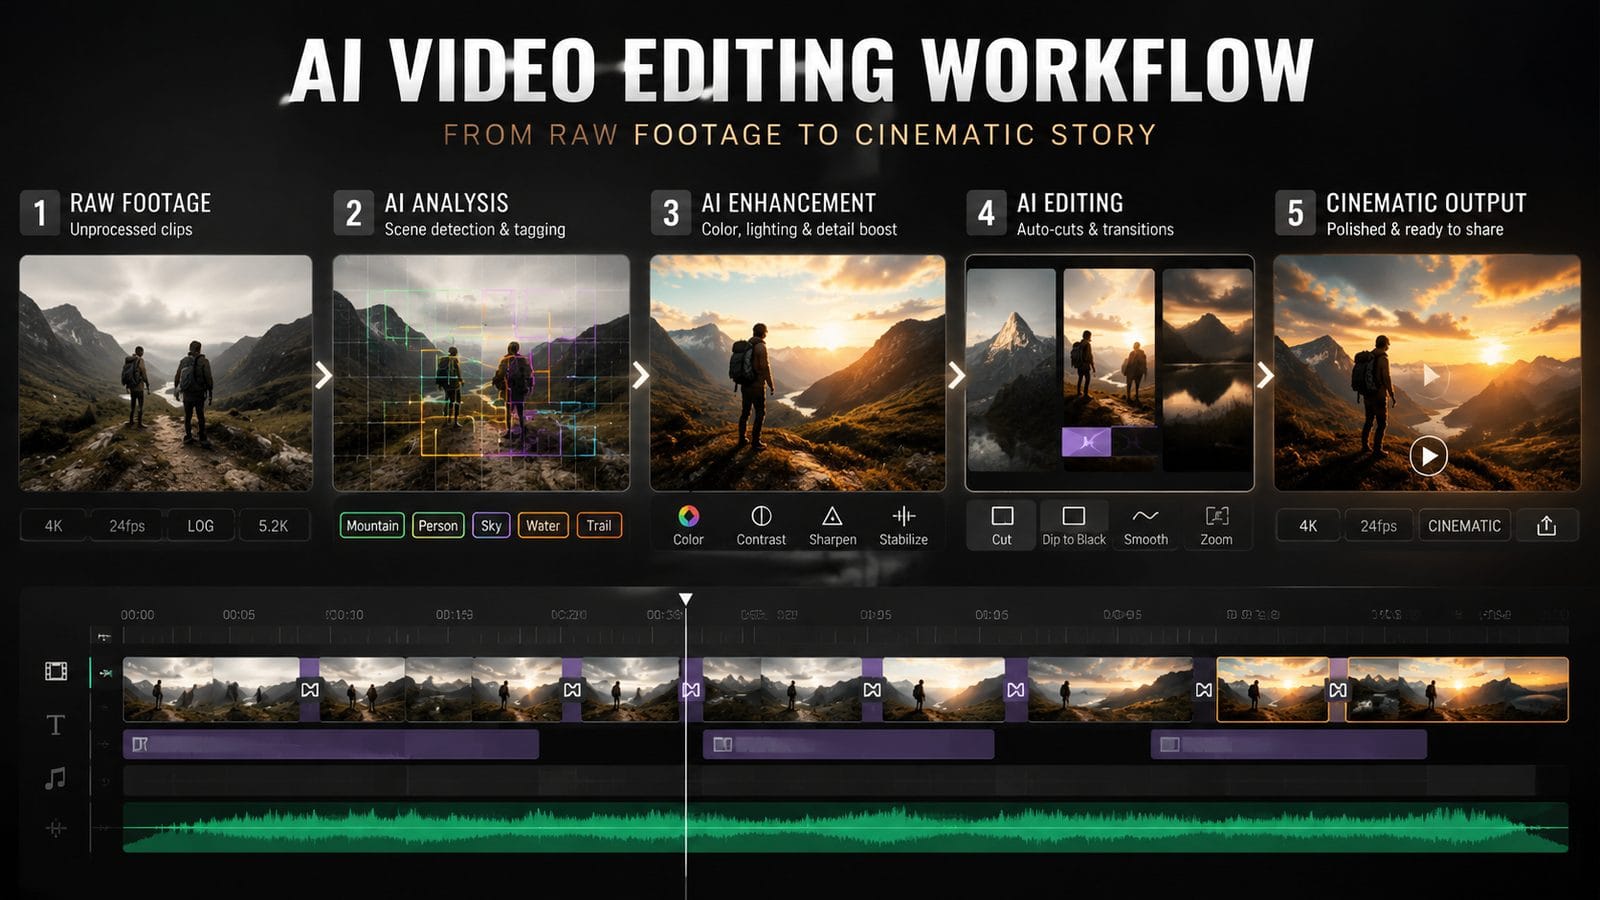Click the 4K chip under Raw Footage
Image resolution: width=1600 pixels, height=900 pixels.
(x=54, y=525)
